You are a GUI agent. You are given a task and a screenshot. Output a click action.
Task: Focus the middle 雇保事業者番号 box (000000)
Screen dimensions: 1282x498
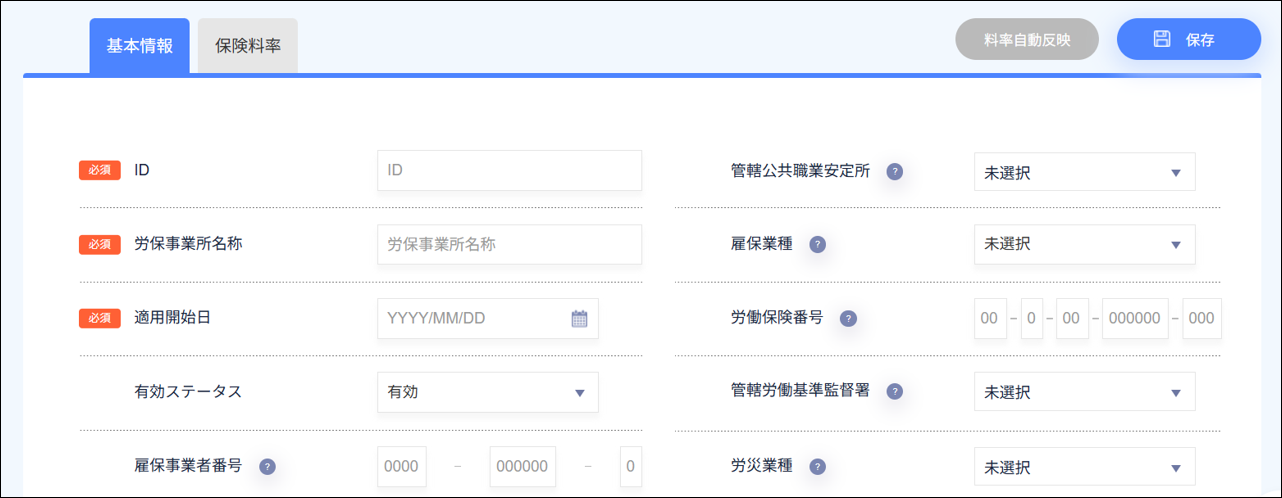(x=523, y=466)
